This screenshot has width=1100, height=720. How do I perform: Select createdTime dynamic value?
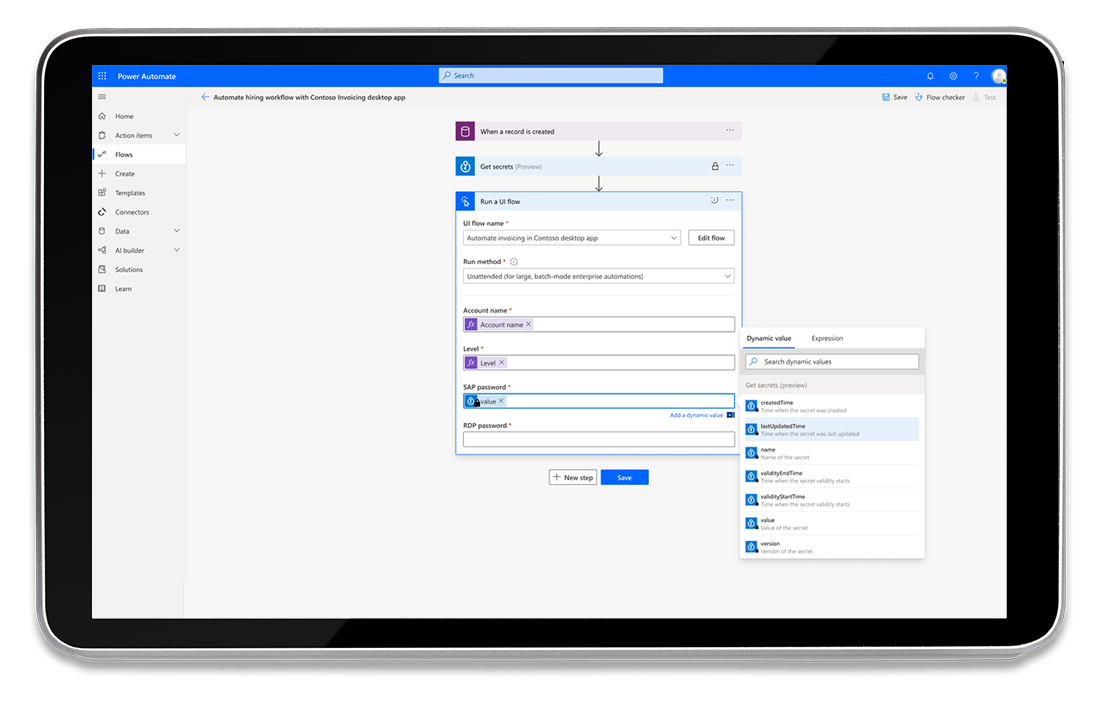coord(832,406)
